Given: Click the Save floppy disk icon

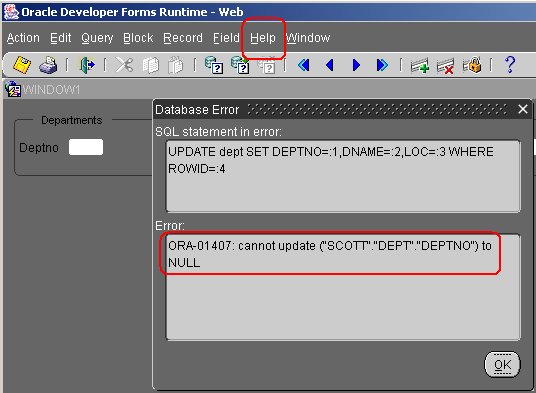Looking at the screenshot, I should click(x=22, y=65).
